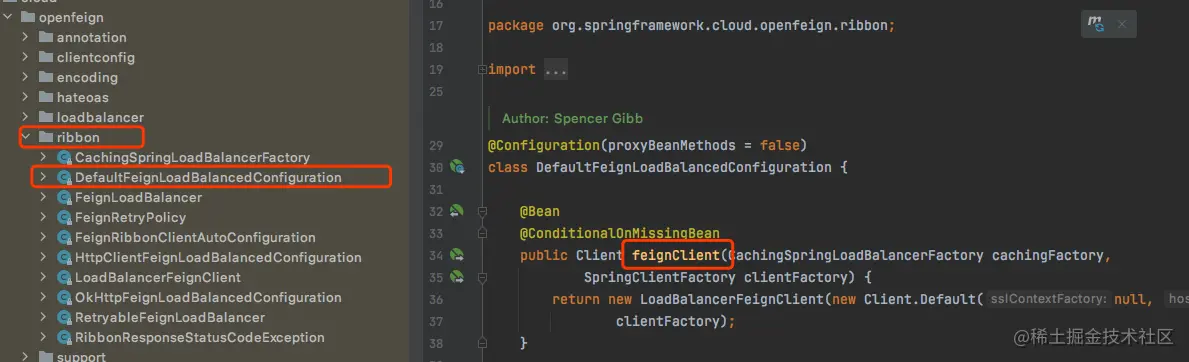This screenshot has width=1189, height=362.
Task: Click the HttpClientFeignLoadBalancedConfiguration class icon
Action: point(64,257)
